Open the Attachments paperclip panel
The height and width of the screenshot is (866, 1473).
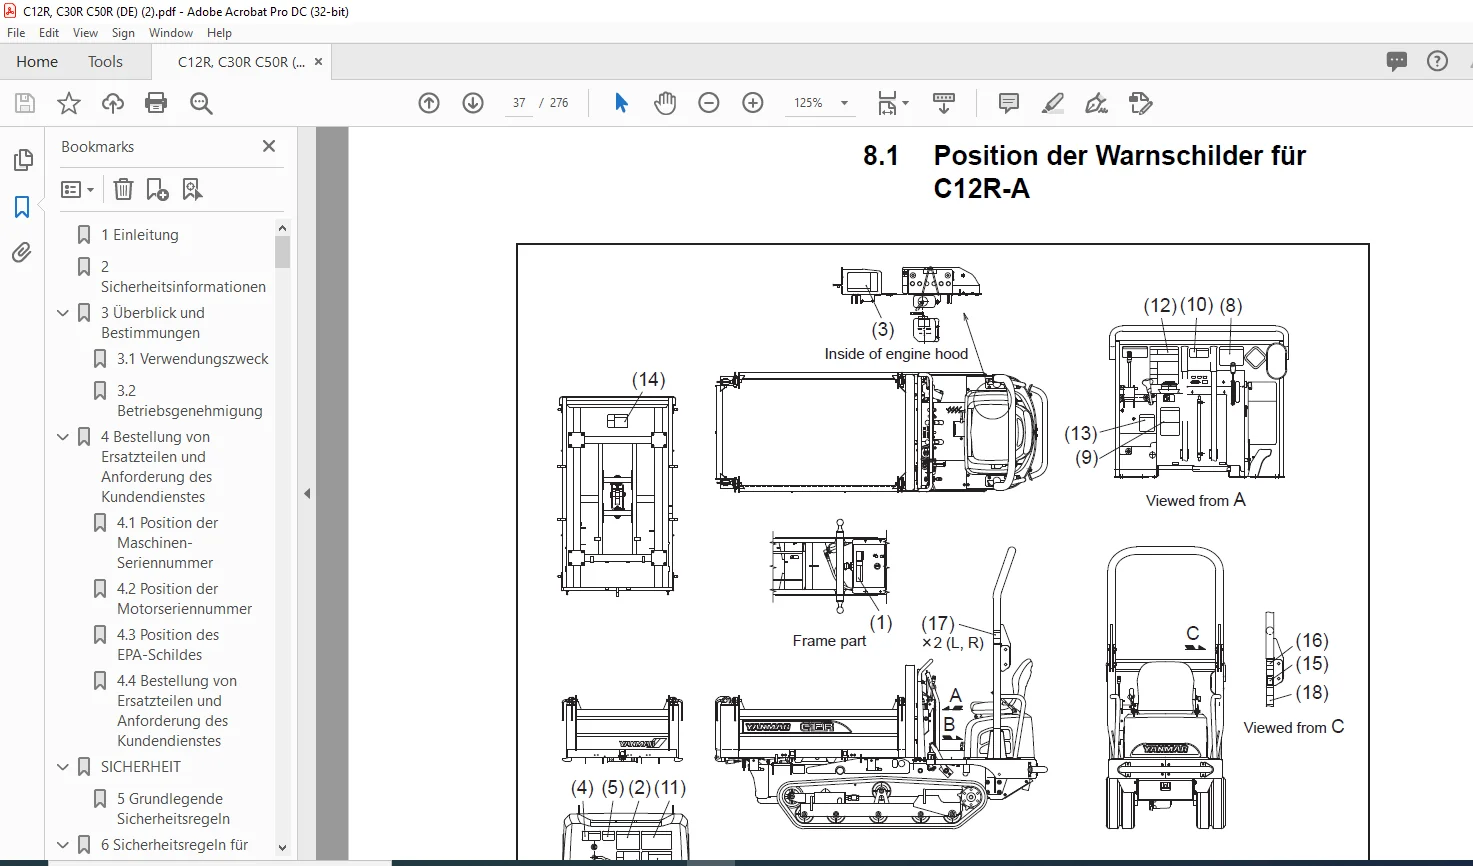22,252
